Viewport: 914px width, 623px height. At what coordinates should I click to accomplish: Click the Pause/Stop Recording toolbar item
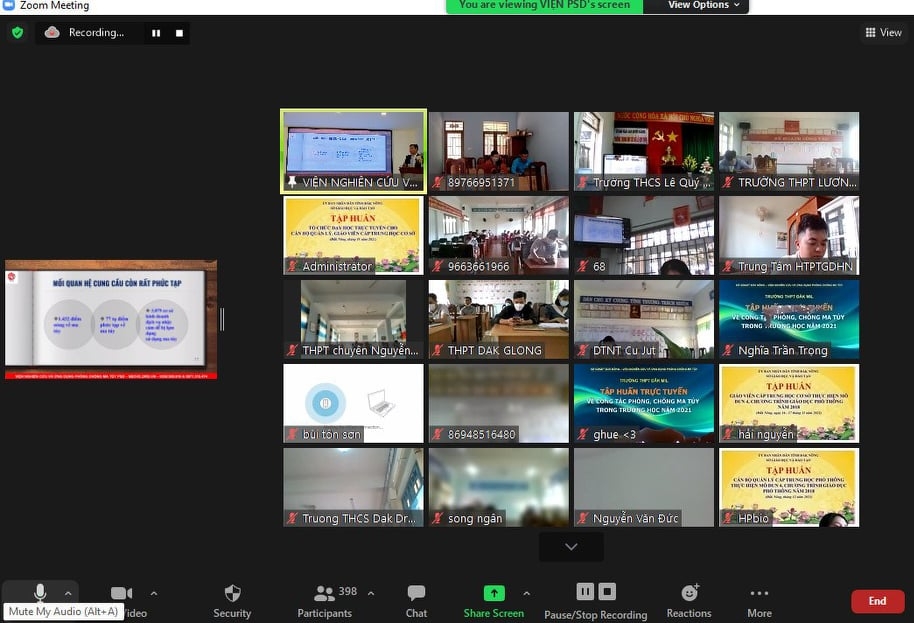point(595,600)
